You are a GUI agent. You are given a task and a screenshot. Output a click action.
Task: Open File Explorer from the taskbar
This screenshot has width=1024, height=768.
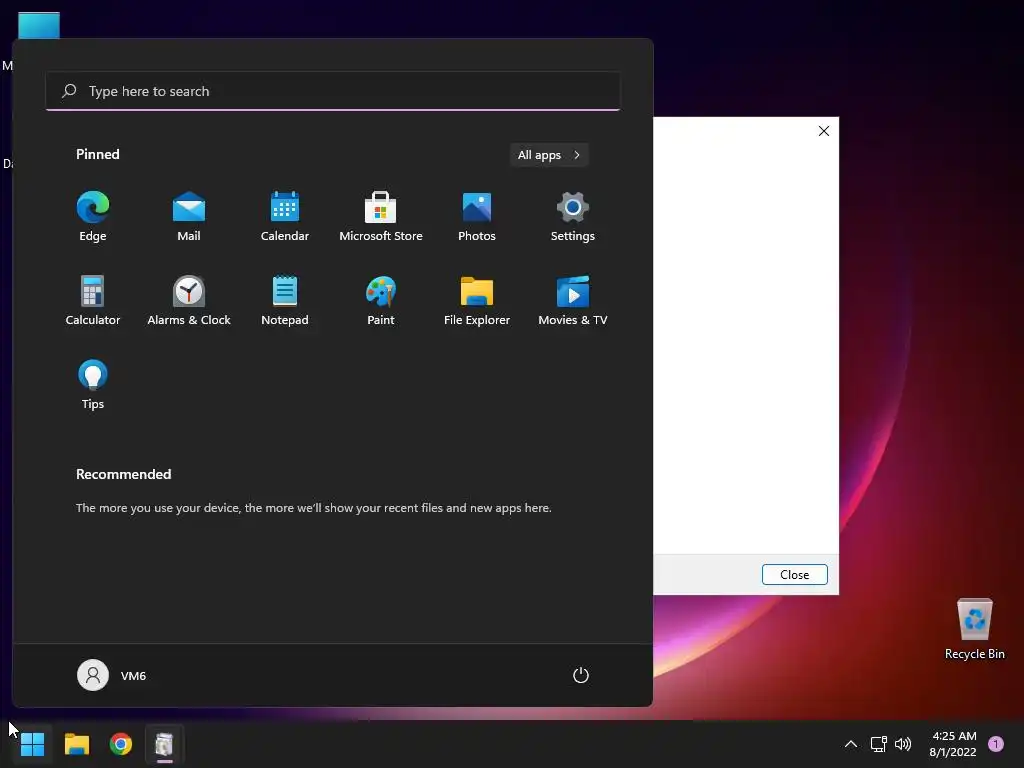[76, 744]
